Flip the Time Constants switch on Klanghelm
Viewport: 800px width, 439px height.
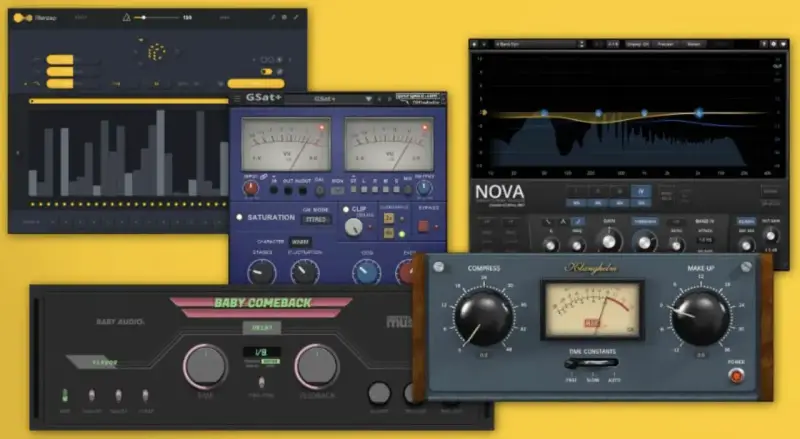[592, 363]
